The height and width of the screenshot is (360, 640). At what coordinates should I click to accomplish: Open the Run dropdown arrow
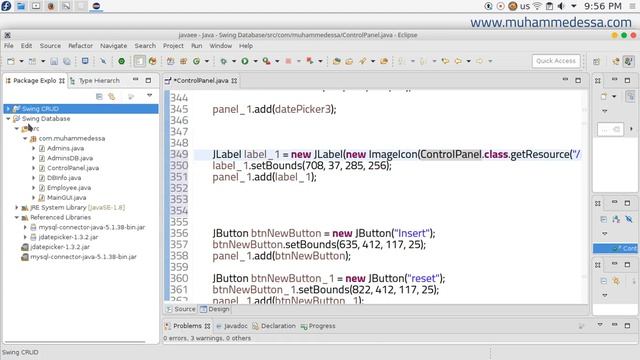[x=256, y=61]
